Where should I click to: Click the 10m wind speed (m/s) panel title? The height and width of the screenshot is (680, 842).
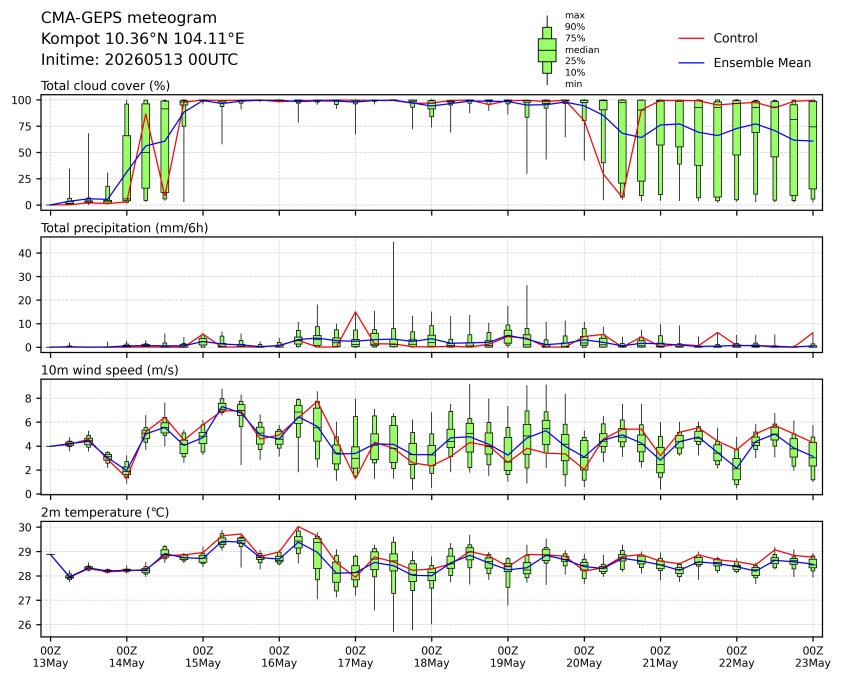tap(110, 370)
